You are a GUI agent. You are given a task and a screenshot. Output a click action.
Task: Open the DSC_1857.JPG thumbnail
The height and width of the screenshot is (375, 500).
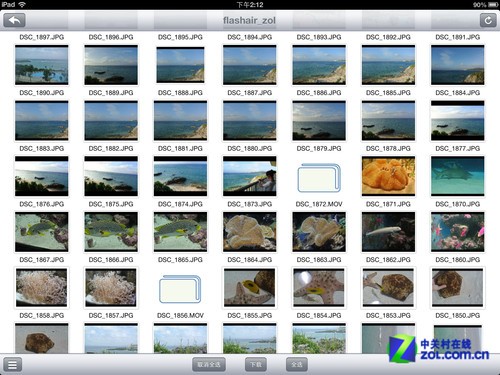[x=111, y=338]
